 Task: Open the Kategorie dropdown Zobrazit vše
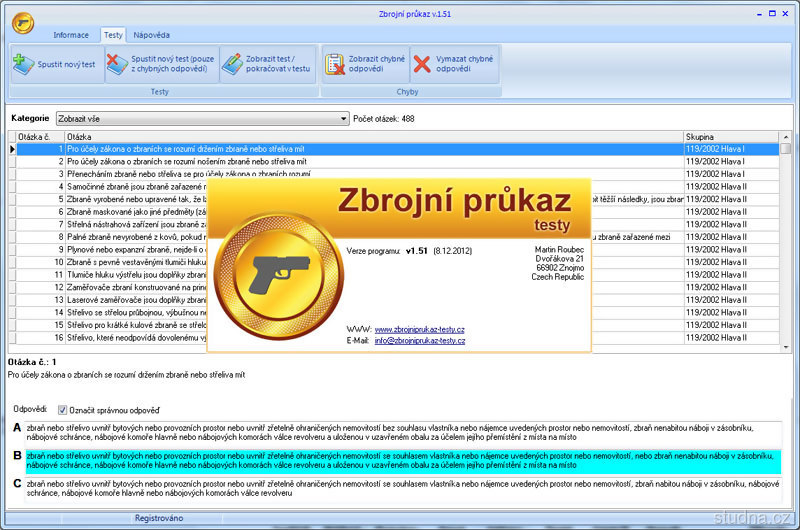[203, 119]
